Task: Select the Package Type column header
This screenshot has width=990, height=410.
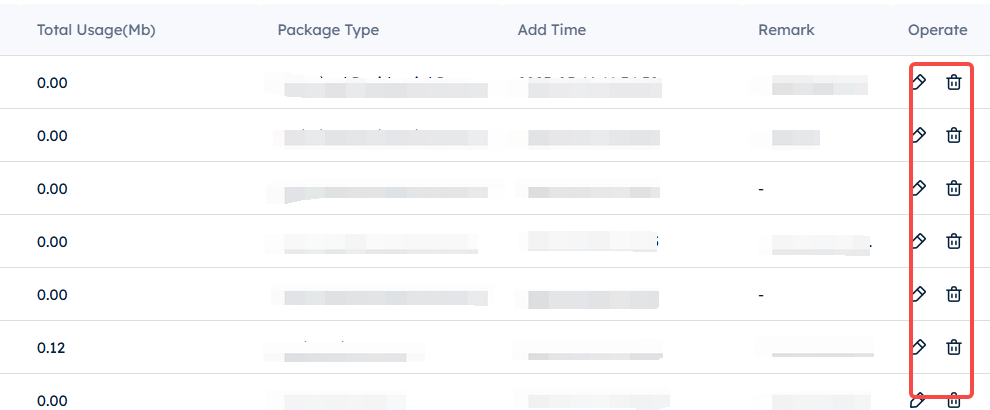Action: pos(328,30)
